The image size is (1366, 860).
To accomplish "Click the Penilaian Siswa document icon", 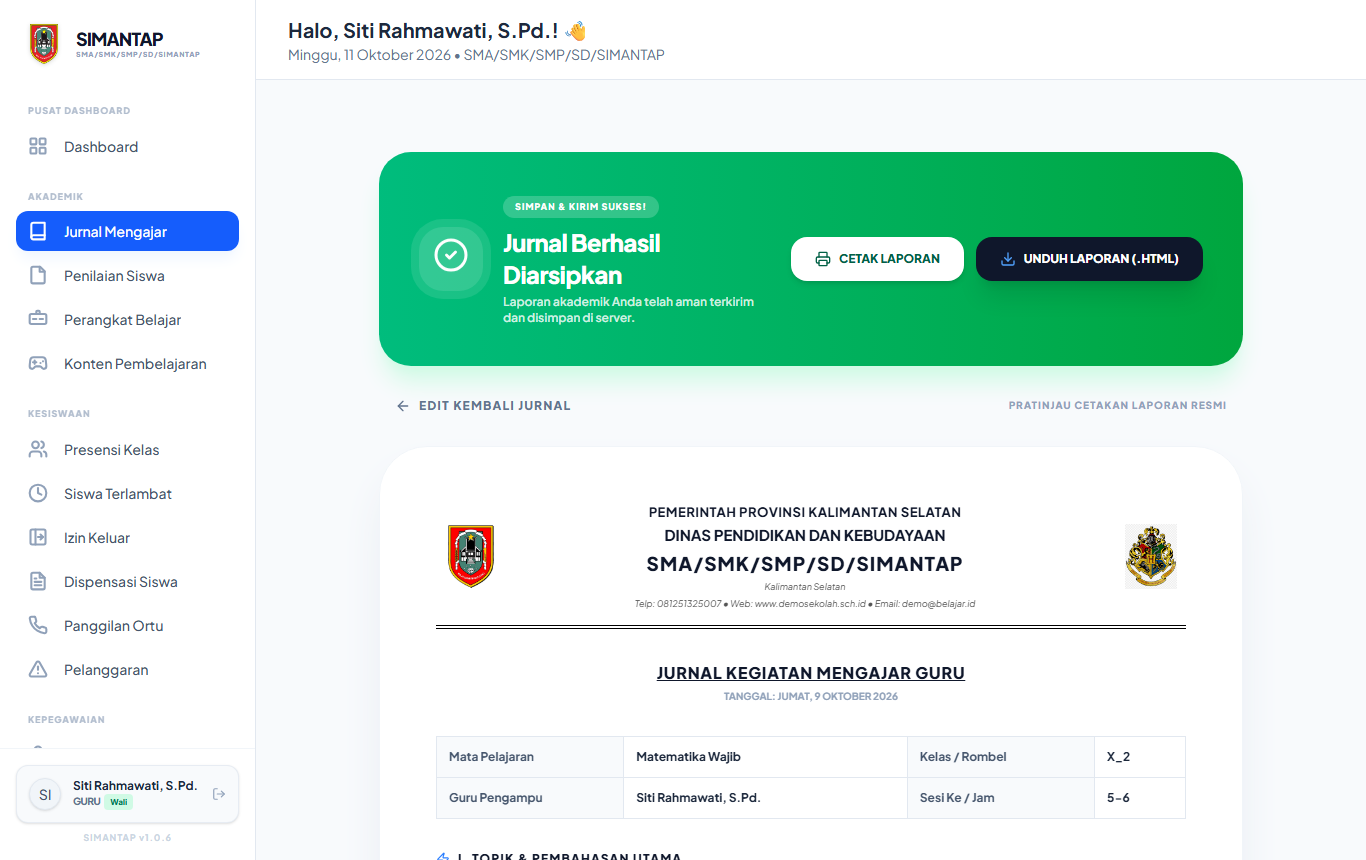I will [38, 275].
